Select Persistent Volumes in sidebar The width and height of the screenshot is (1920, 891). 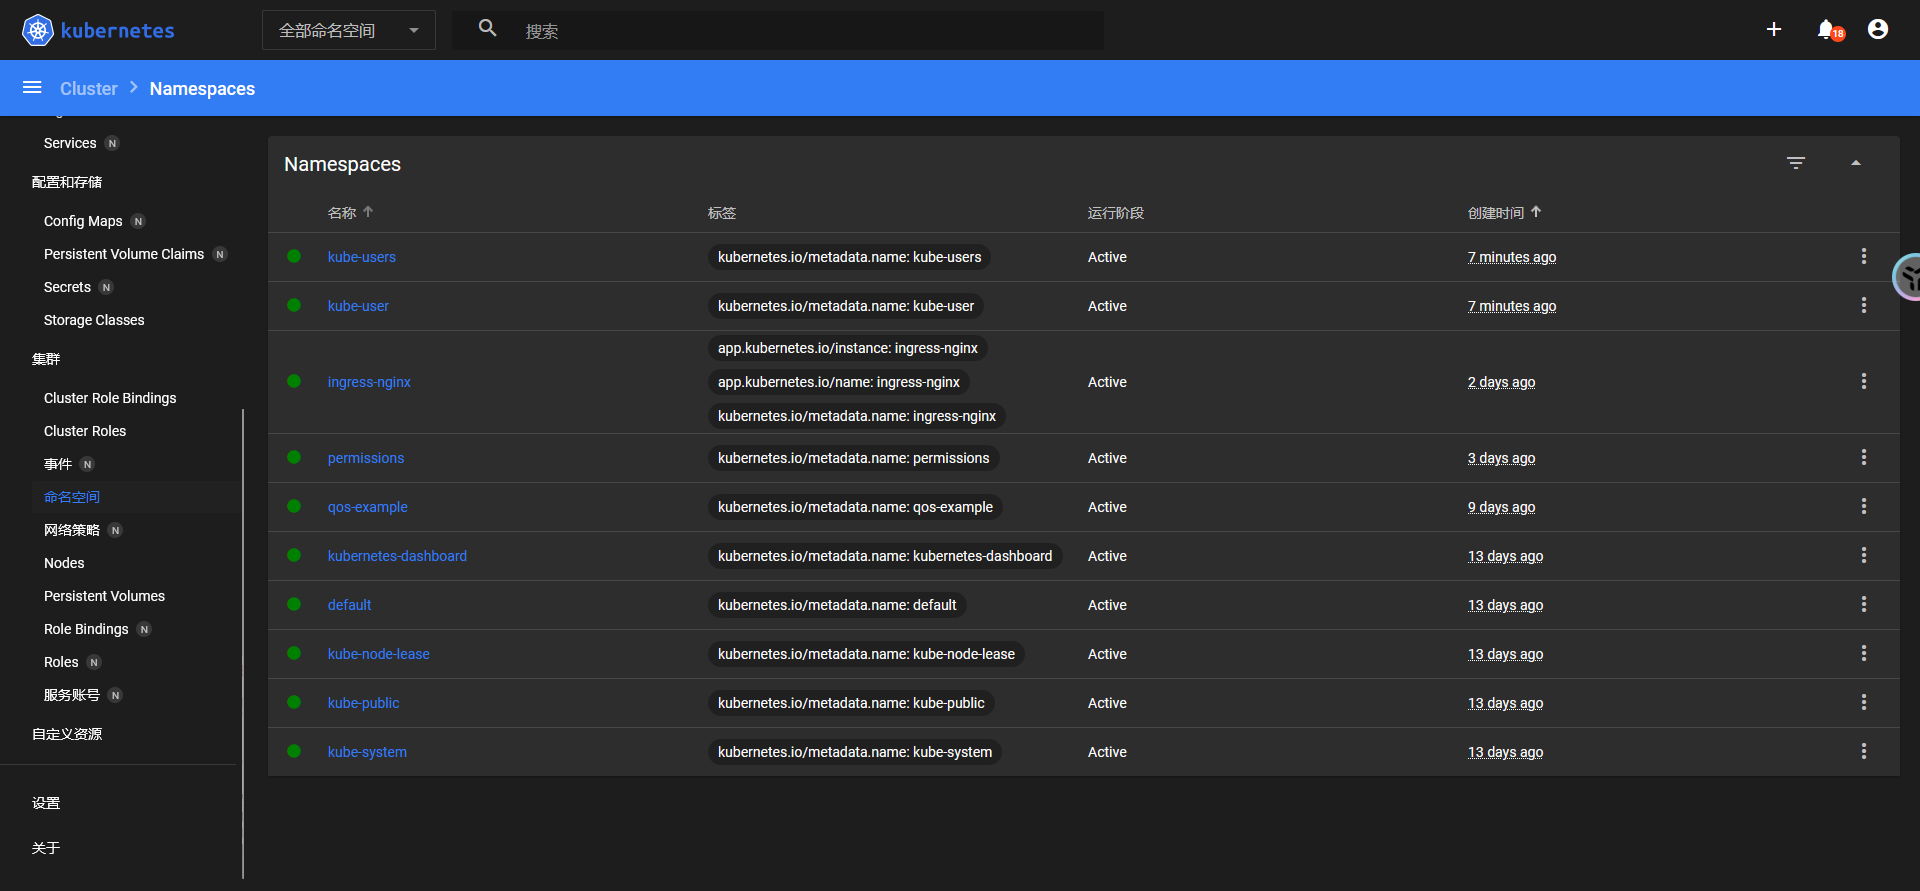click(104, 596)
